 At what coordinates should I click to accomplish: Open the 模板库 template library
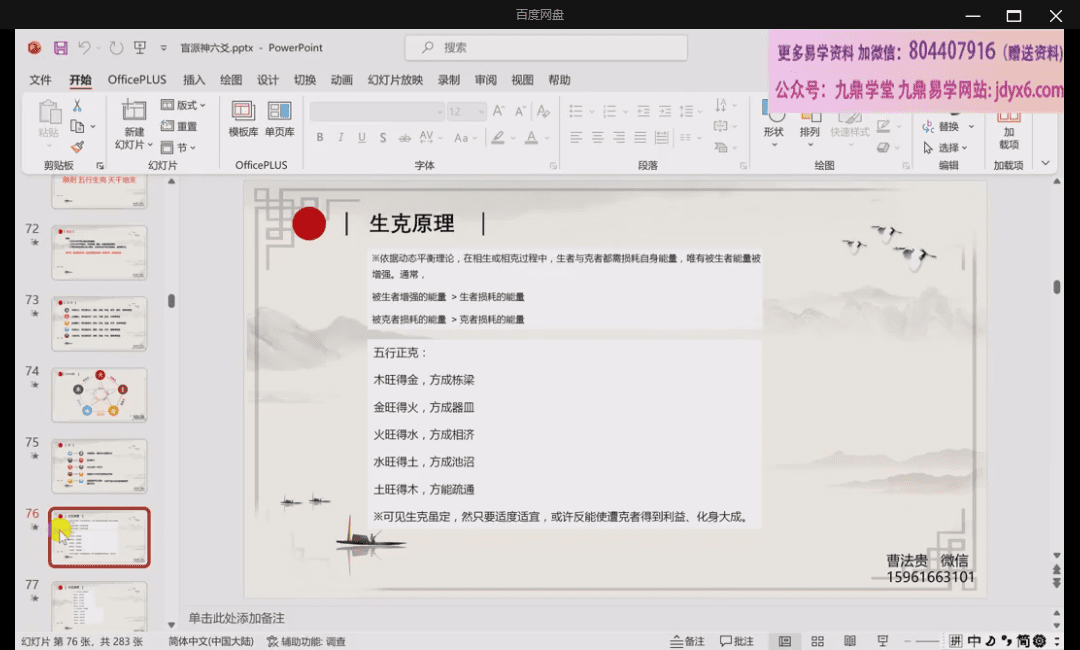(243, 118)
